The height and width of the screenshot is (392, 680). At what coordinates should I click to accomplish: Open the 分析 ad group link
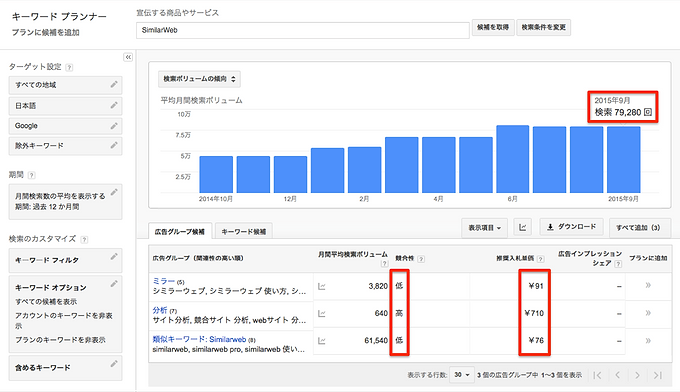(160, 310)
